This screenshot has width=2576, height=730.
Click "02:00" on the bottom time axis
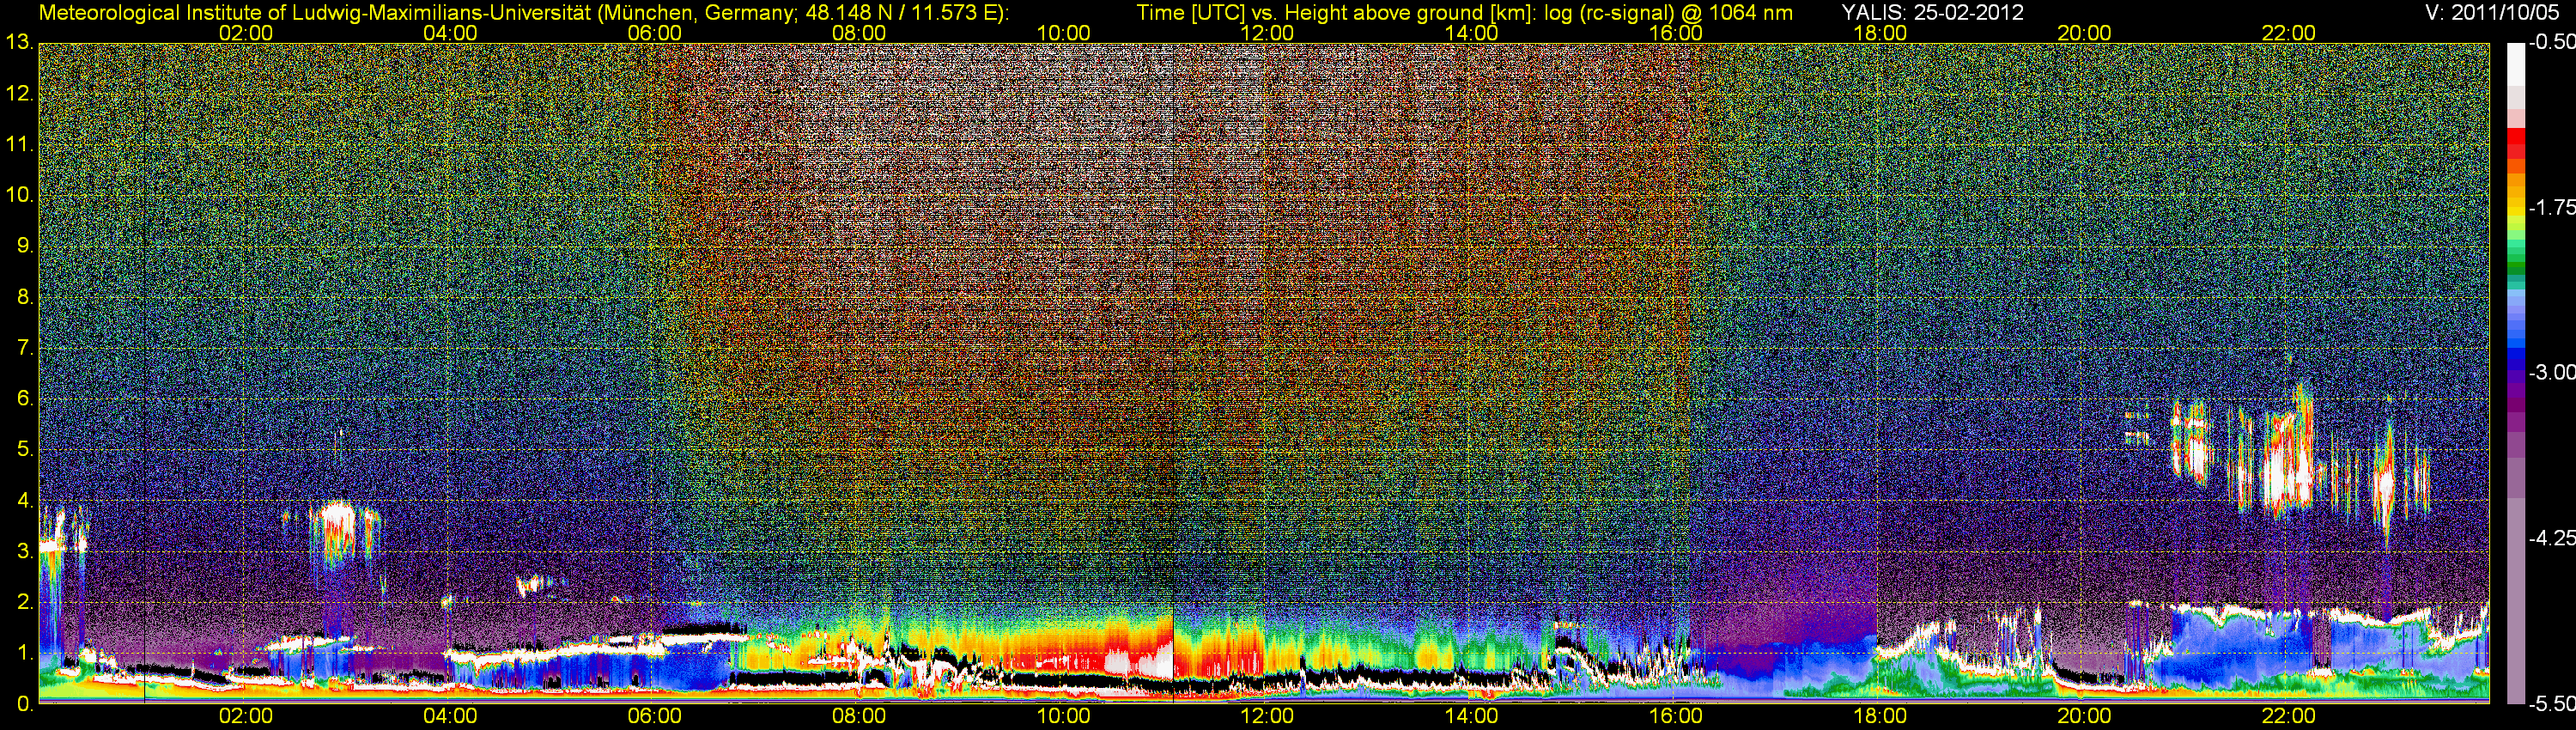(246, 717)
